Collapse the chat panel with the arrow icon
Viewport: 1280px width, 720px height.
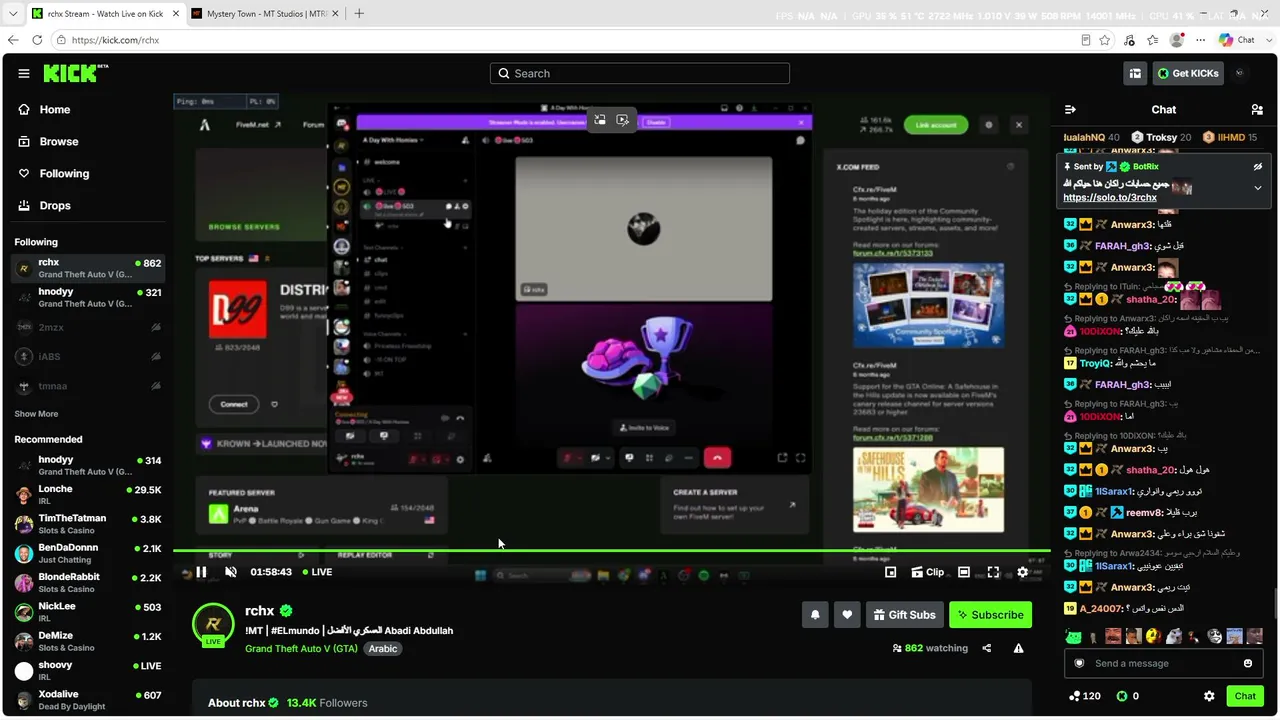[1070, 110]
